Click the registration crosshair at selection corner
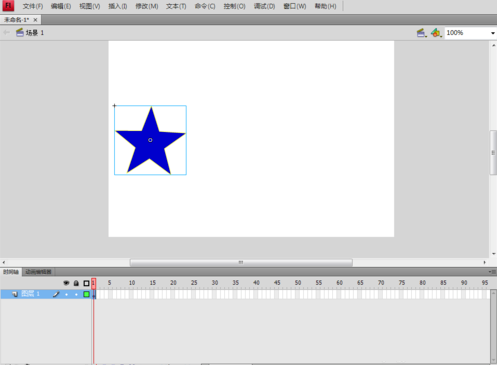Image resolution: width=497 pixels, height=365 pixels. tap(114, 106)
